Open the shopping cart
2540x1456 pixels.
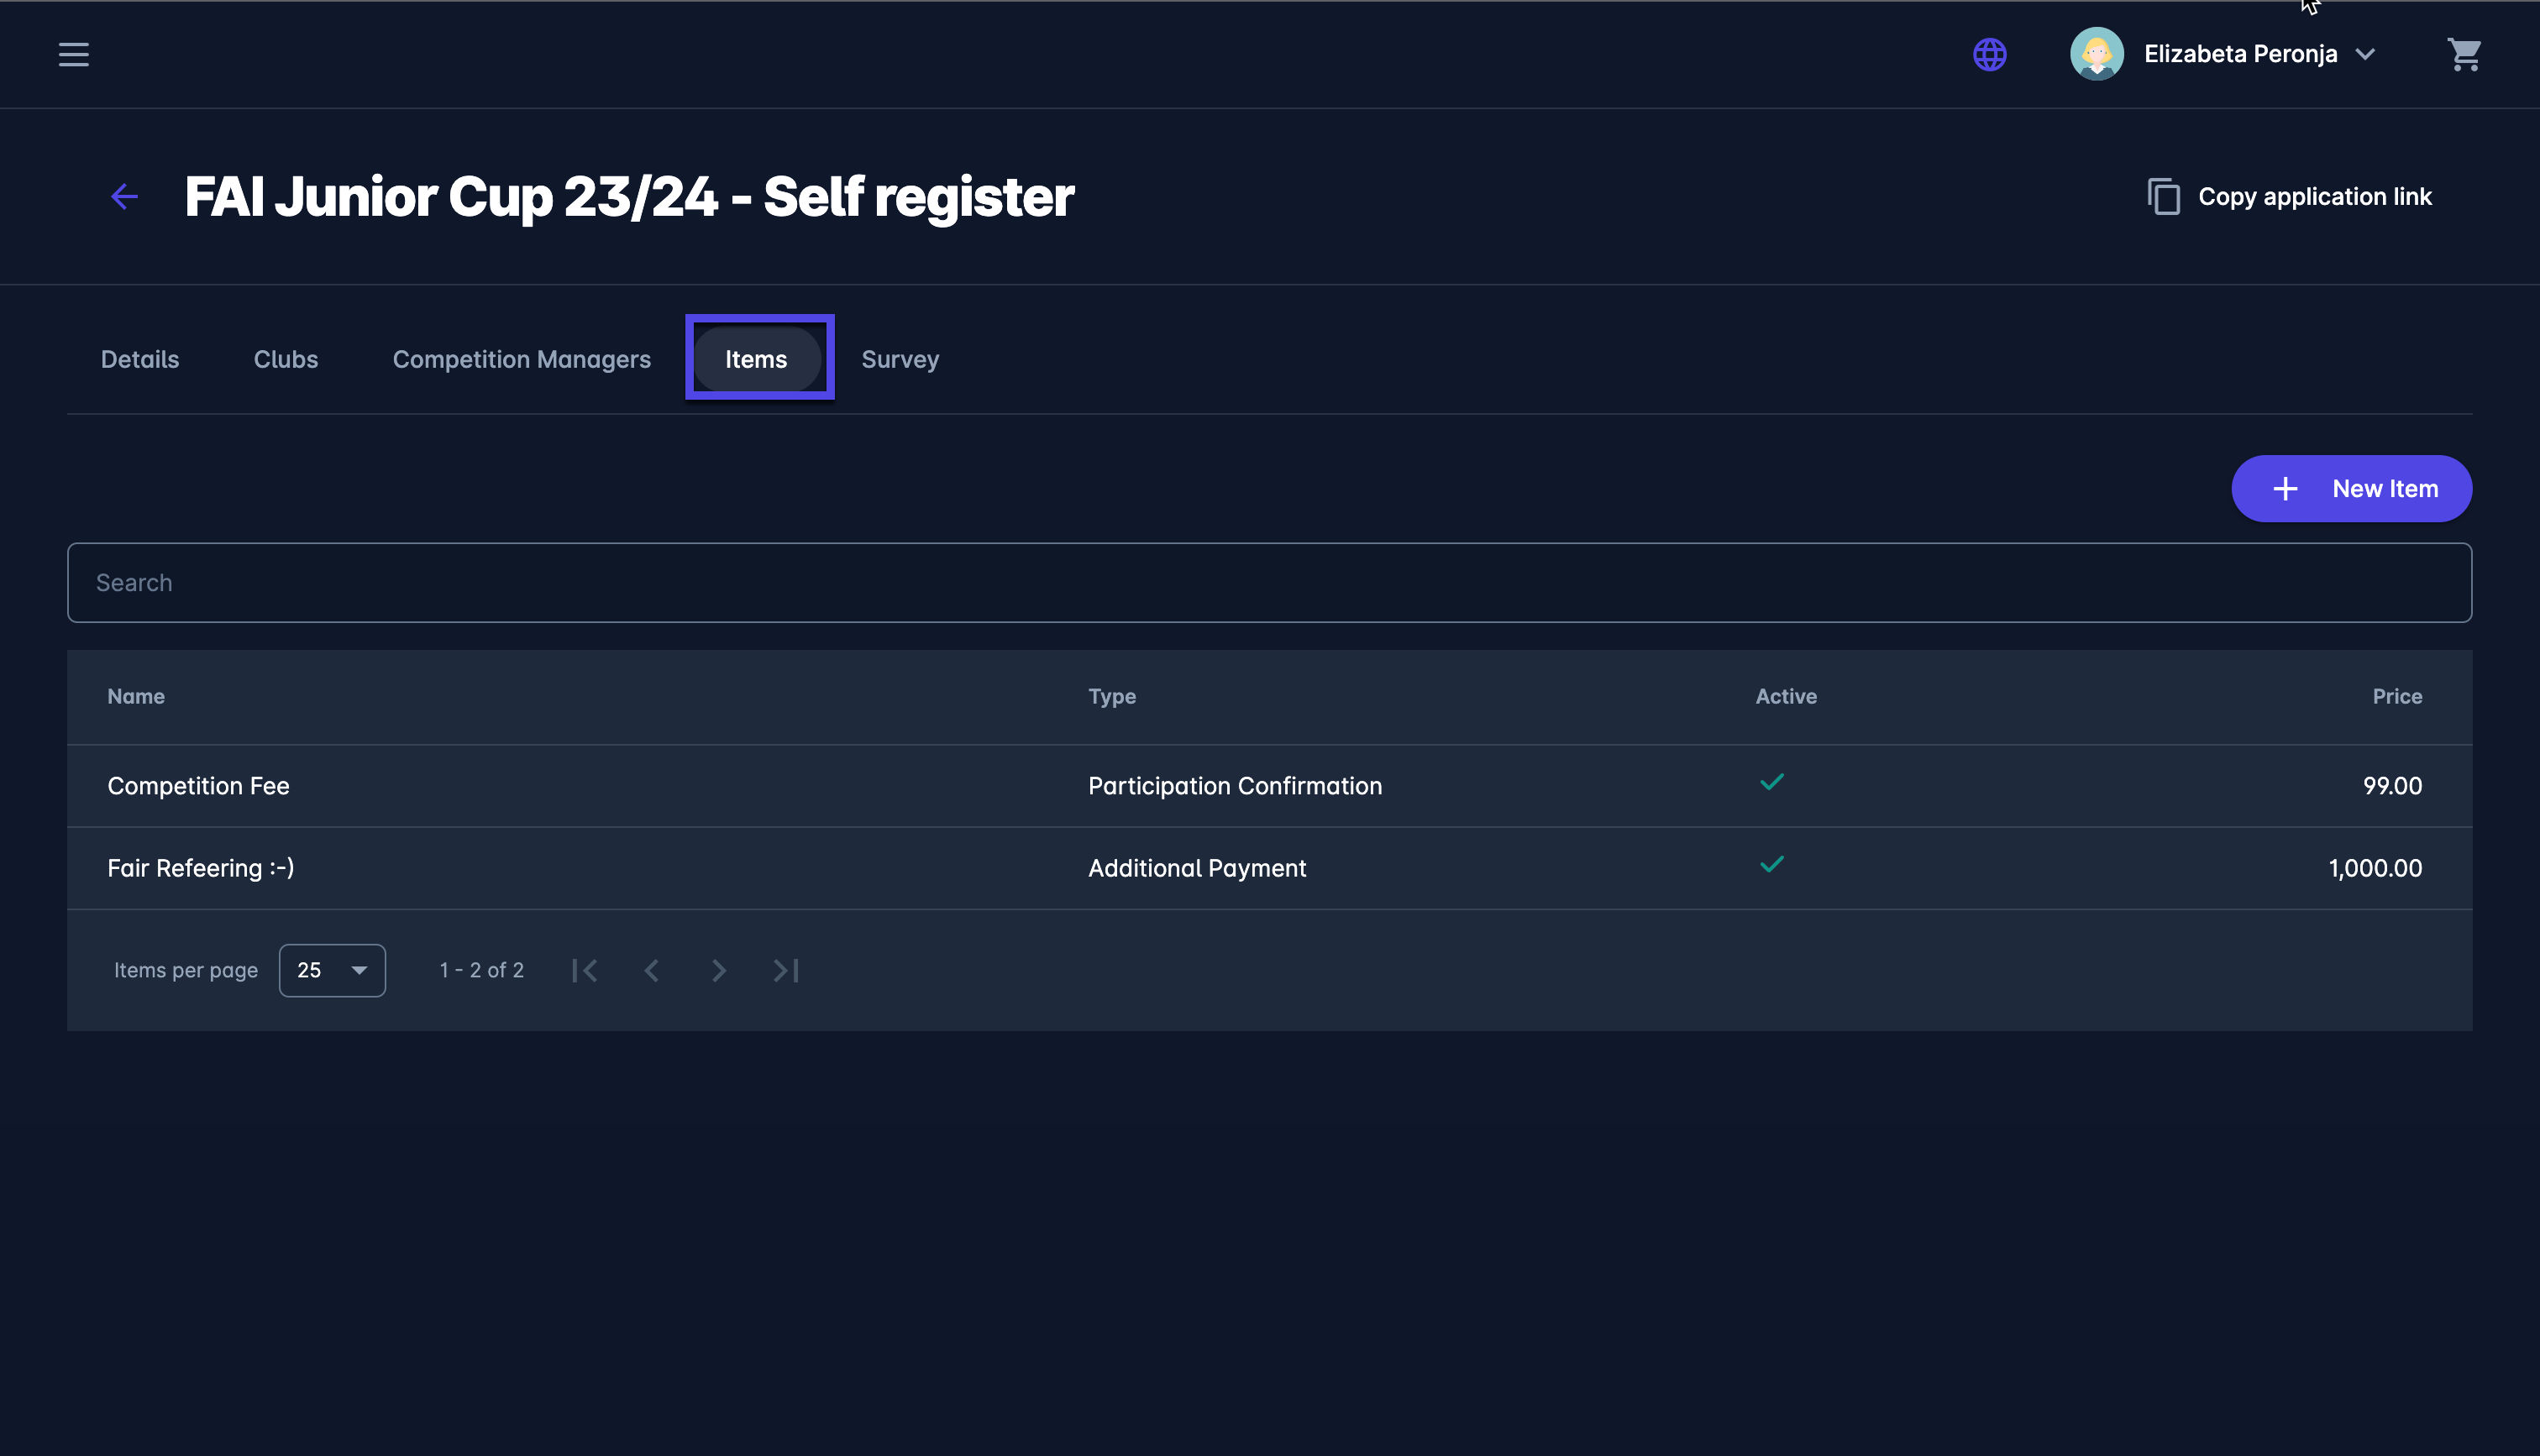coord(2464,54)
